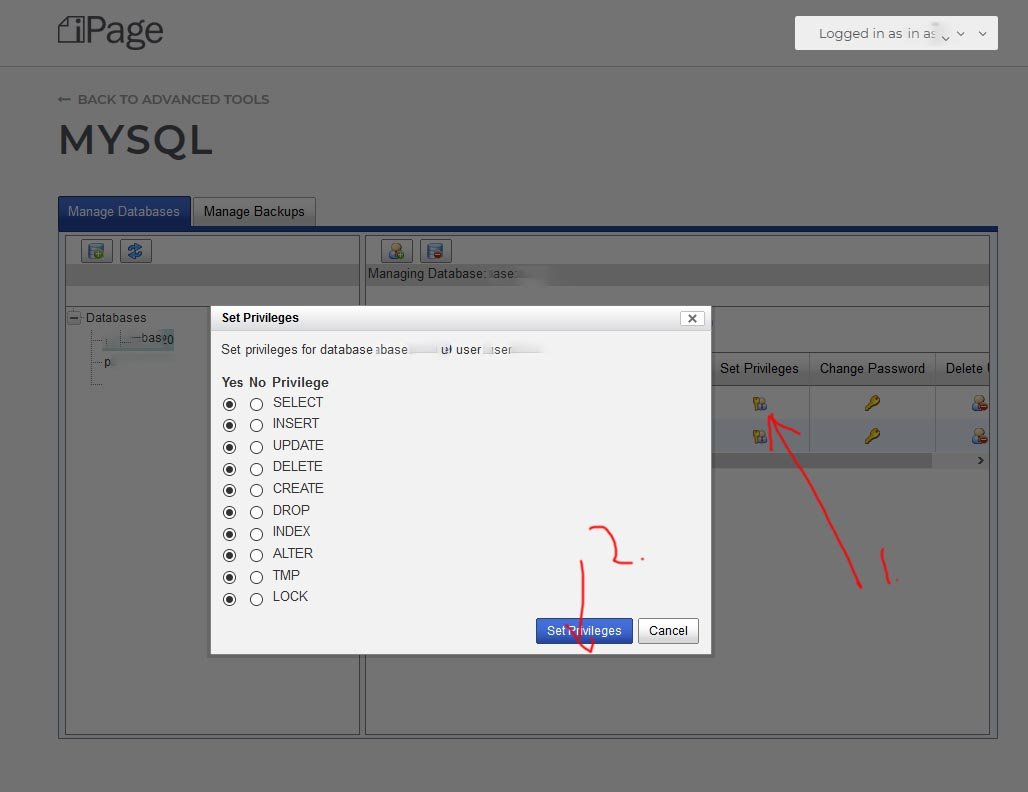Screen dimensions: 1028x792
Task: Select No for CREATE privilege
Action: point(256,490)
